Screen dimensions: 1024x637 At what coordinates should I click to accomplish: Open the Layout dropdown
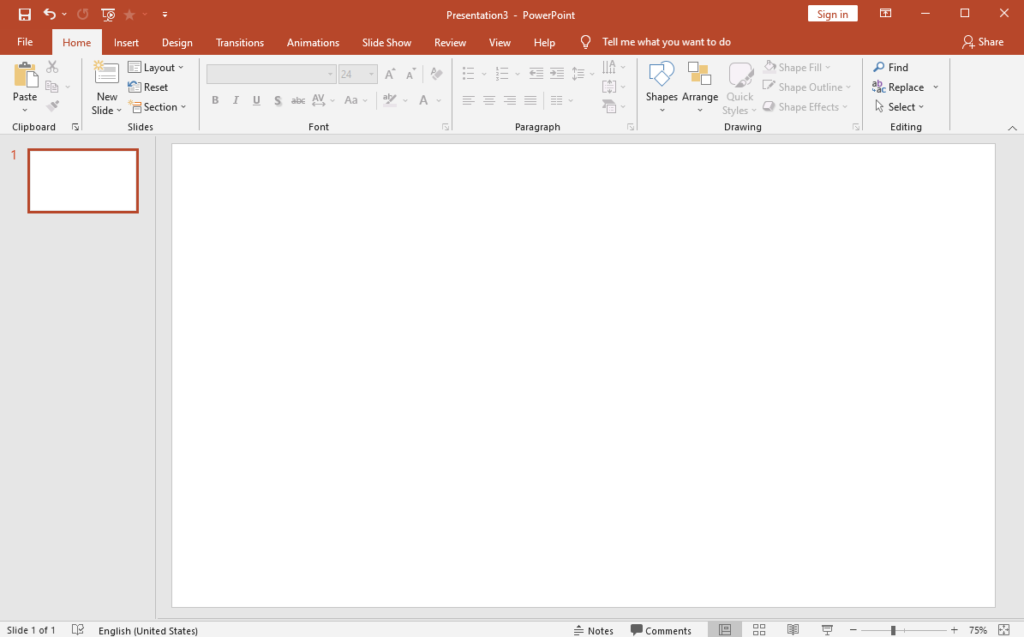(158, 67)
